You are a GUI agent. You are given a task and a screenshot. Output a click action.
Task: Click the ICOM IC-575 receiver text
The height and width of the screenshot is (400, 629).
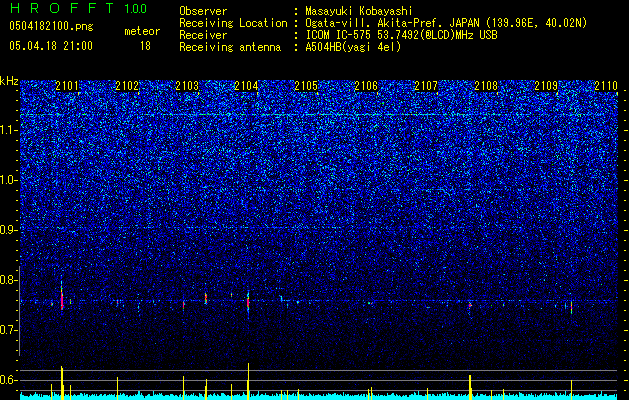(x=401, y=35)
